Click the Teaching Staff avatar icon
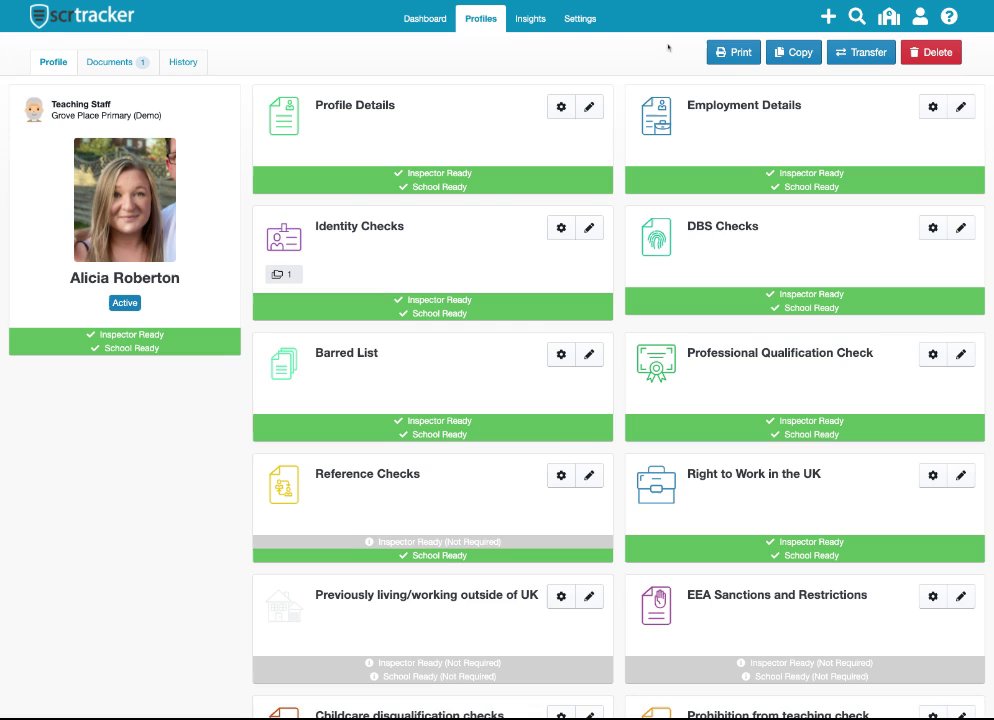The image size is (994, 720). click(x=34, y=109)
